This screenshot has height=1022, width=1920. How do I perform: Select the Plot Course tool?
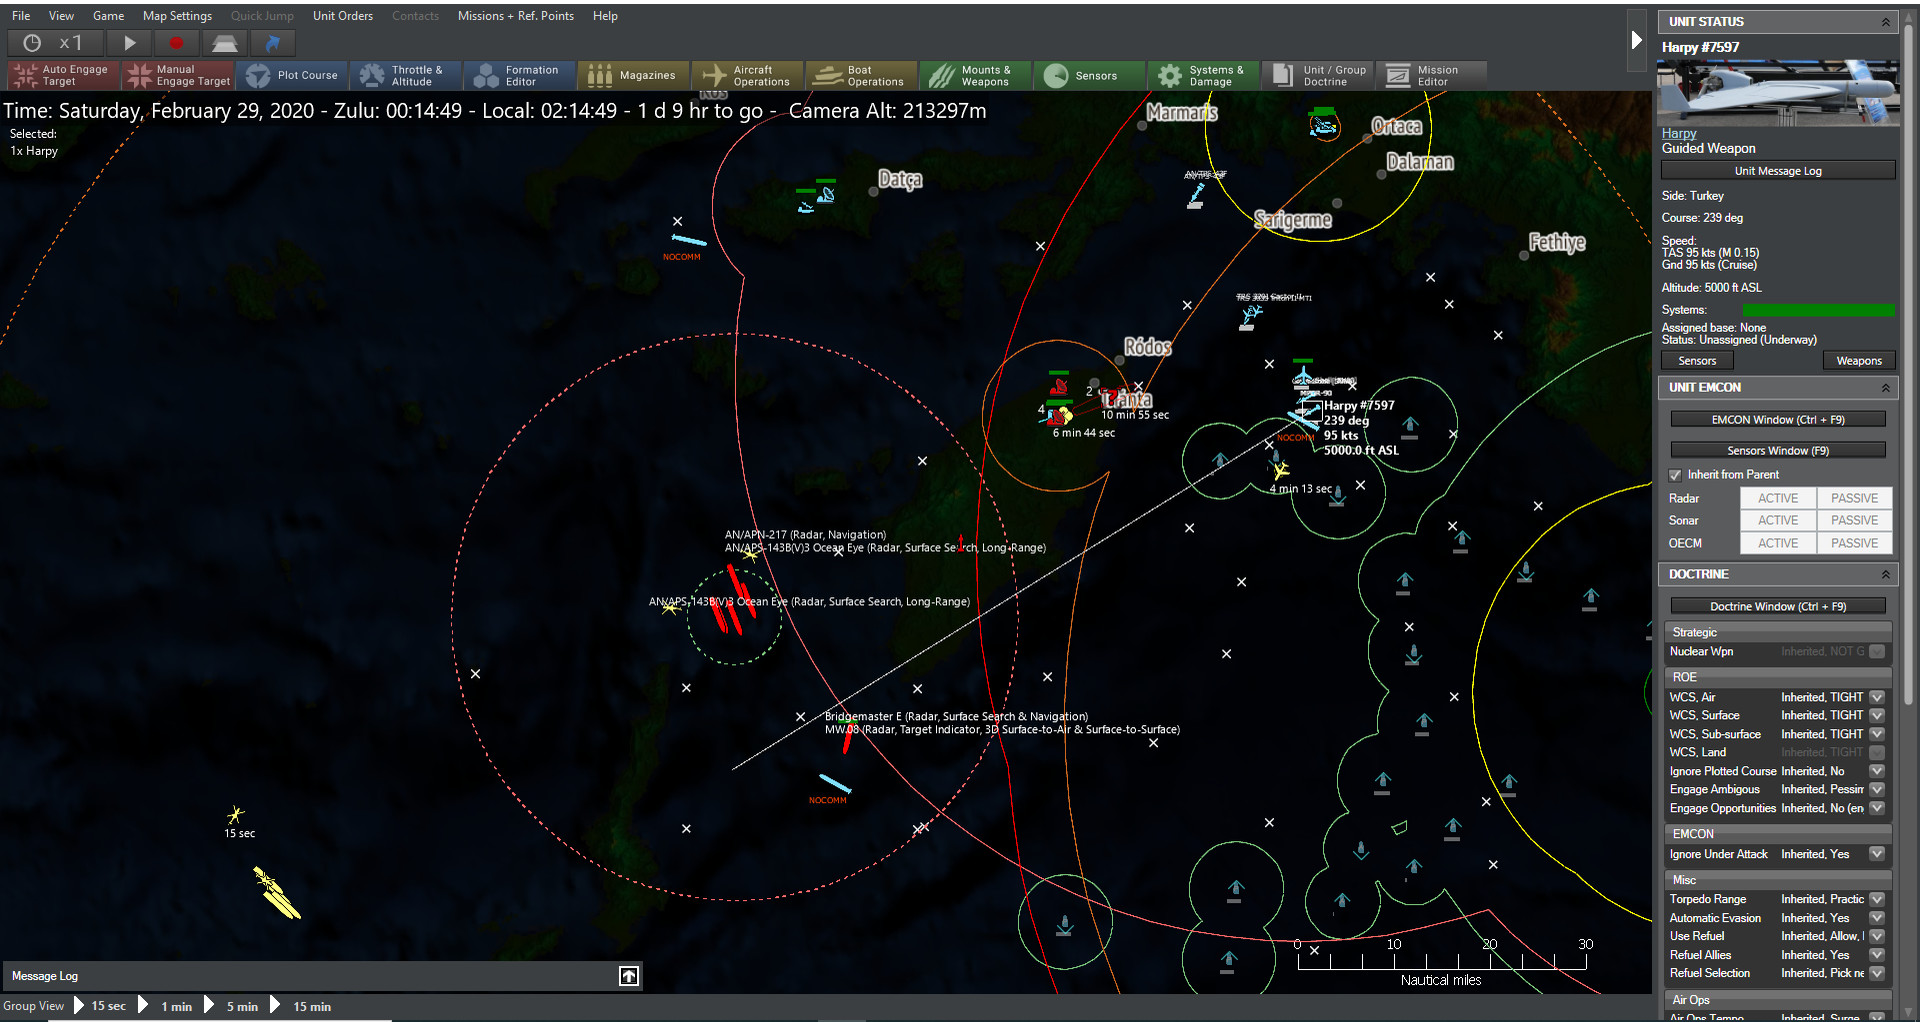(291, 75)
